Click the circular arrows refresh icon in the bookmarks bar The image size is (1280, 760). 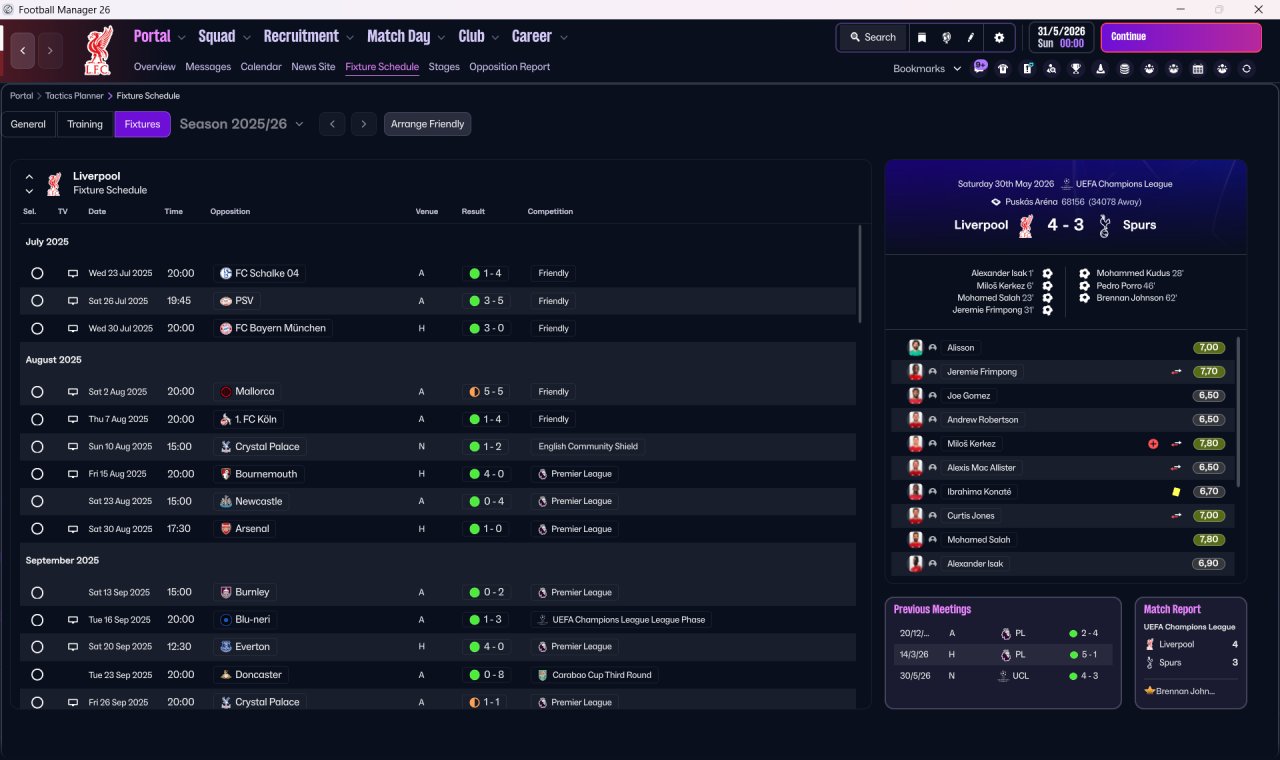(x=1246, y=69)
